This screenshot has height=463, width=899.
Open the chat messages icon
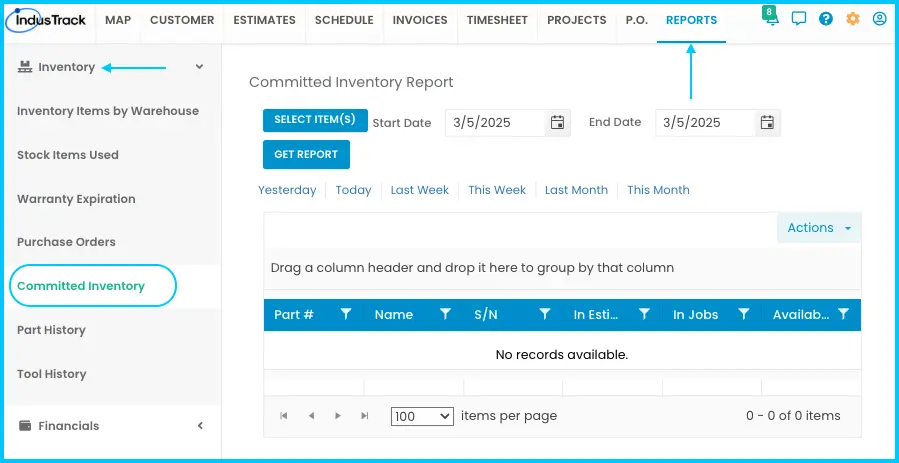point(799,19)
